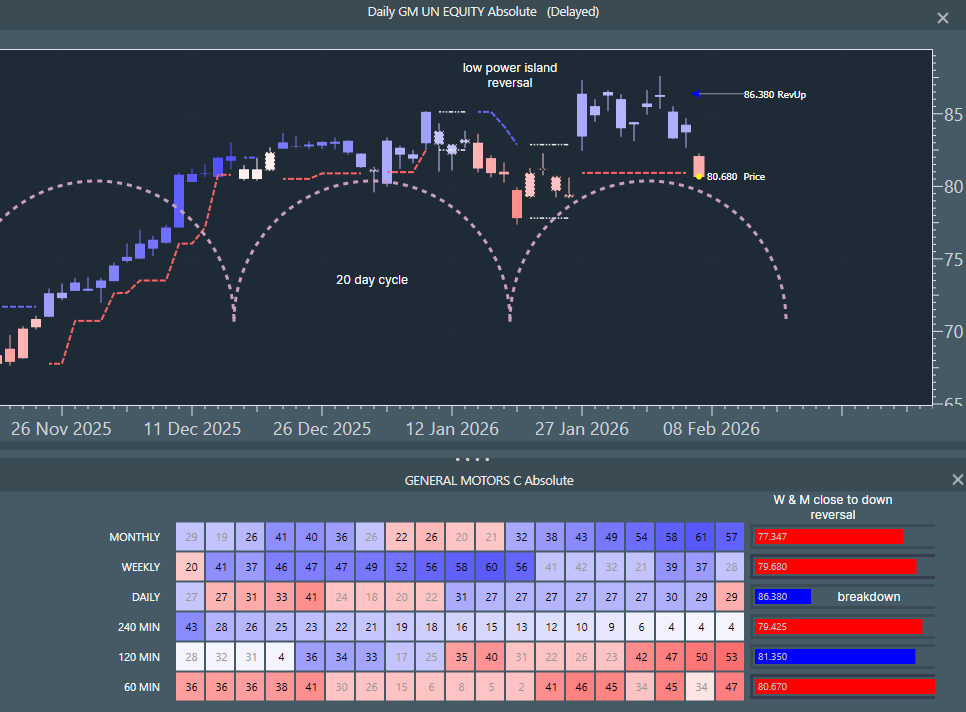This screenshot has width=966, height=712.
Task: Click the Monthly cell showing 61
Action: click(701, 537)
